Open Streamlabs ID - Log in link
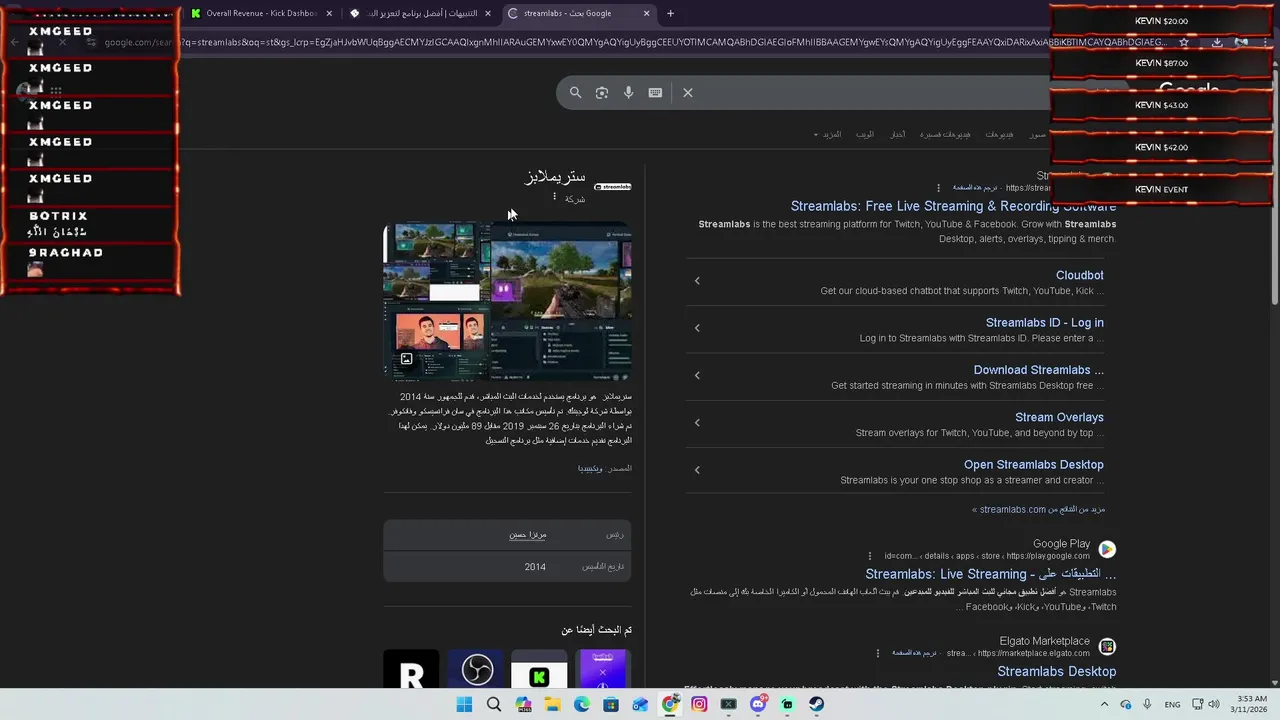 click(1044, 322)
